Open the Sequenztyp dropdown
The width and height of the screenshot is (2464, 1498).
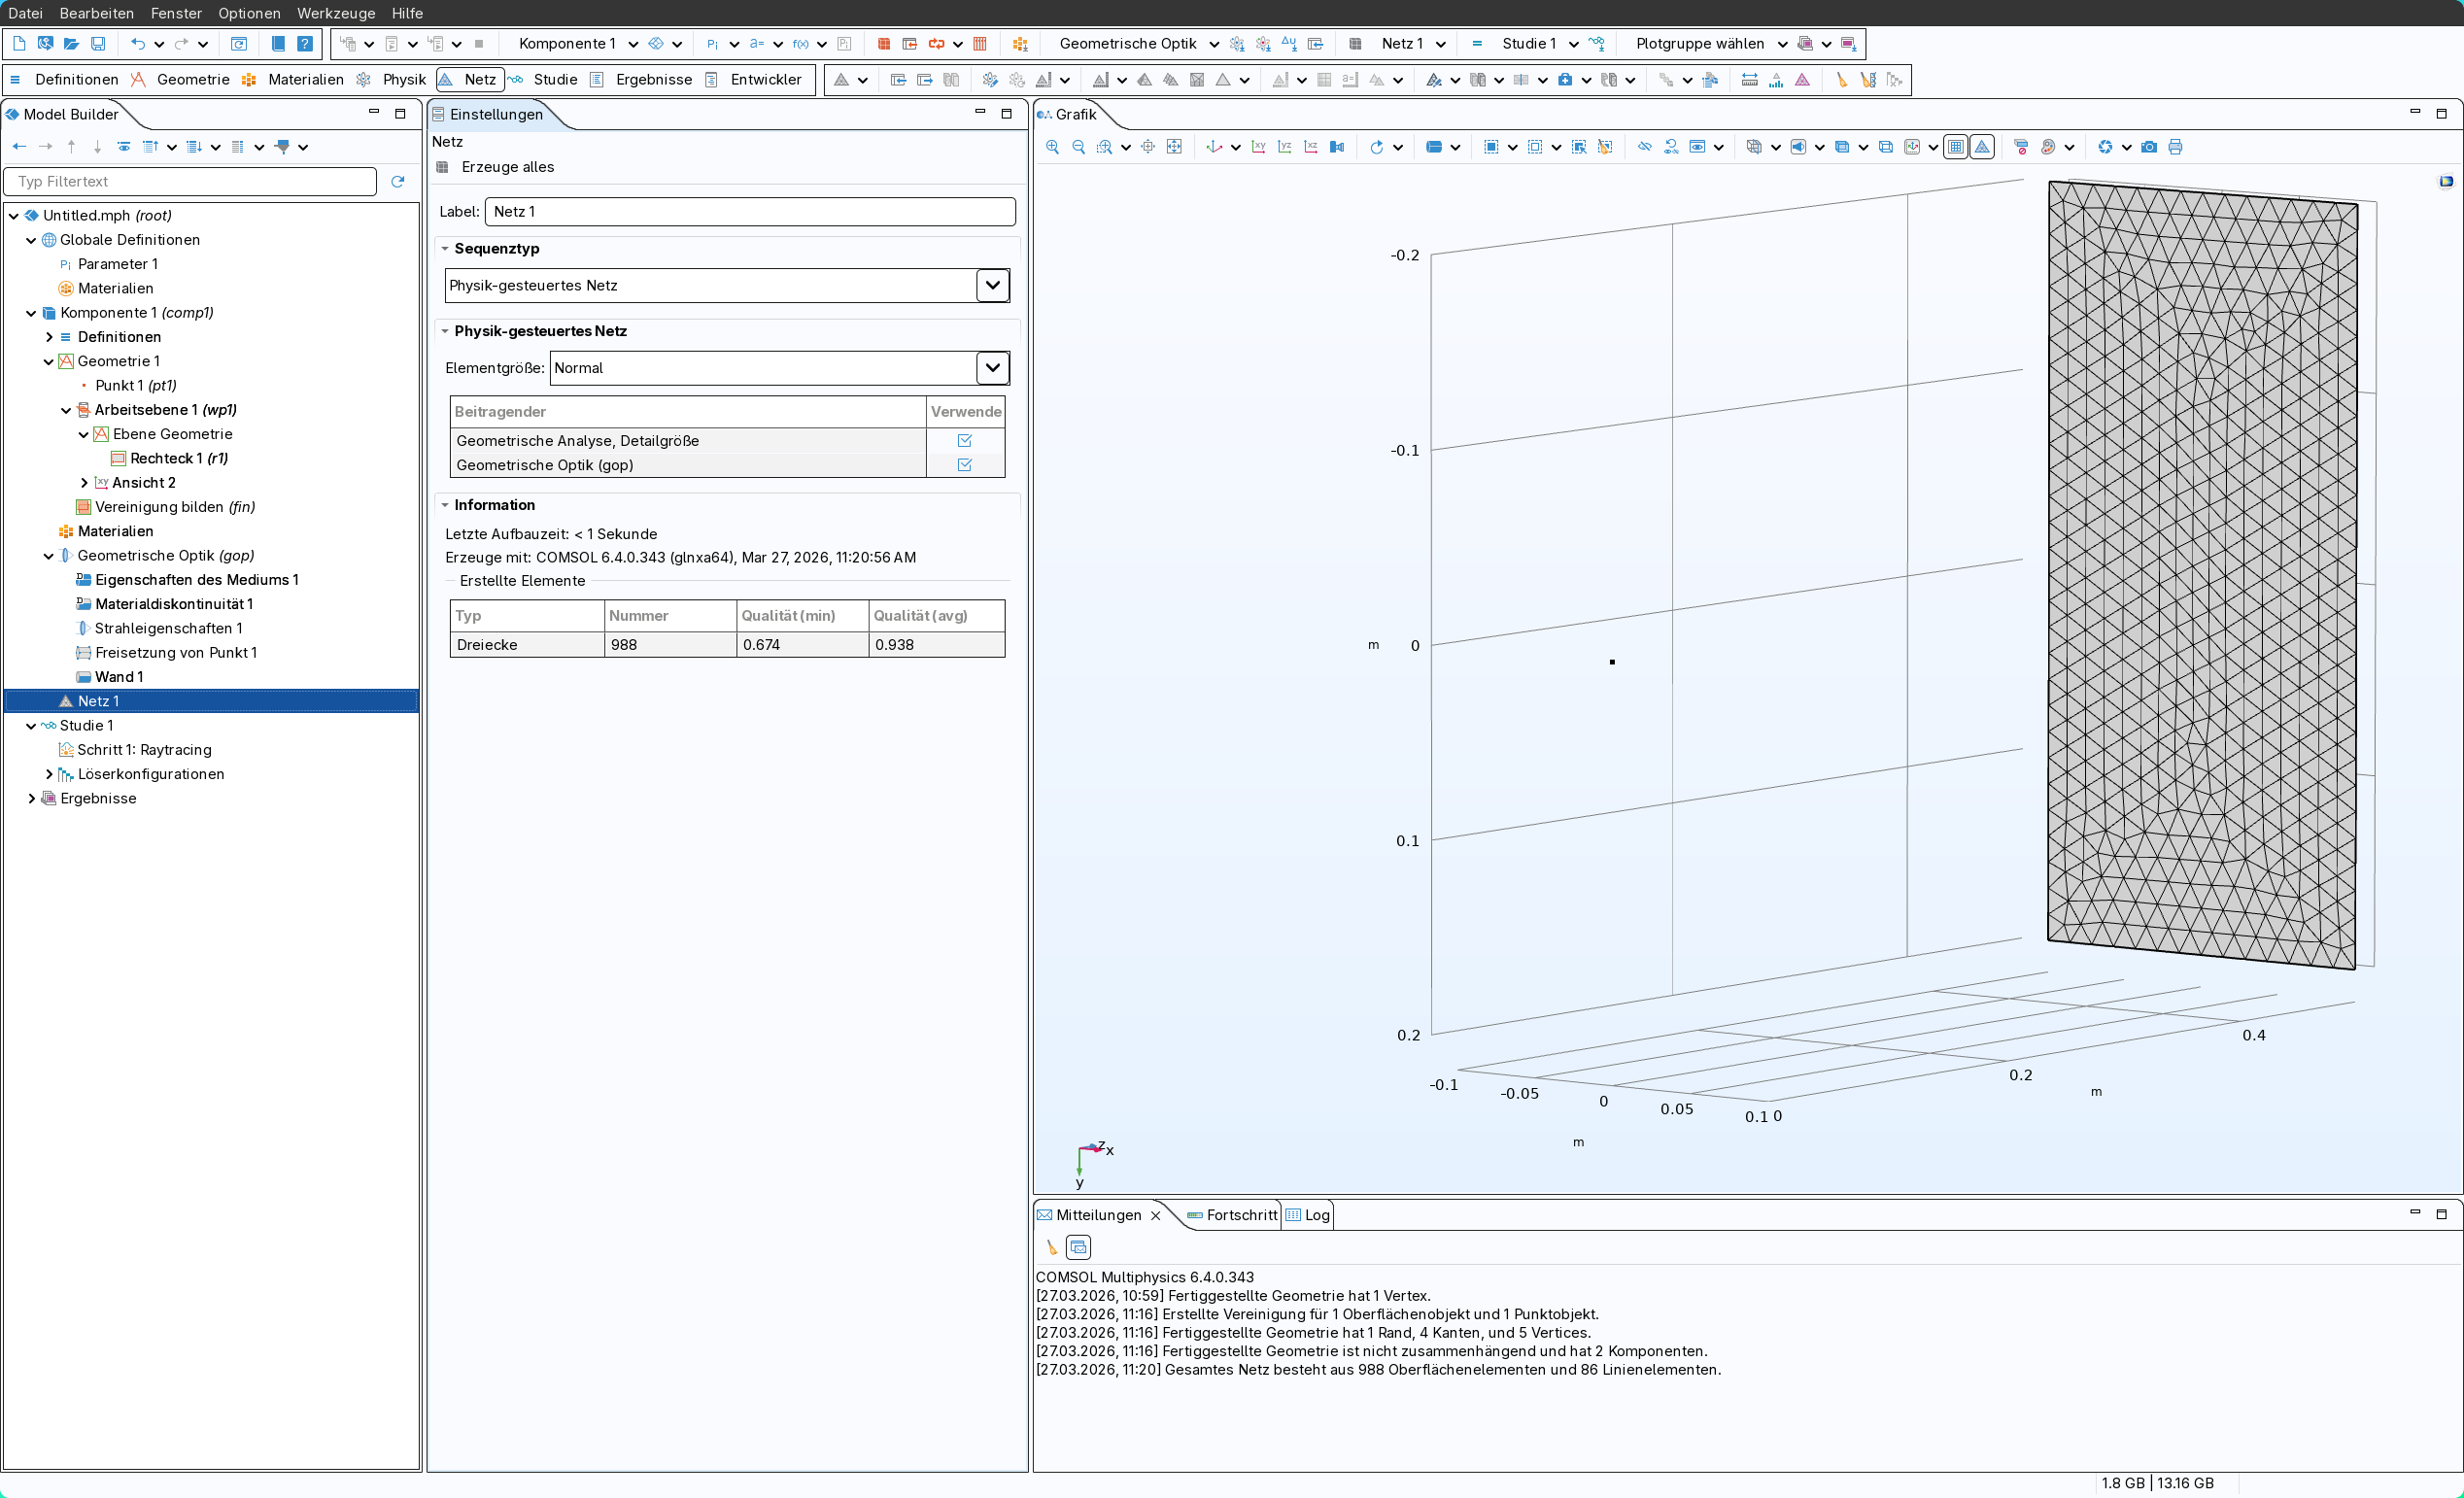tap(991, 285)
